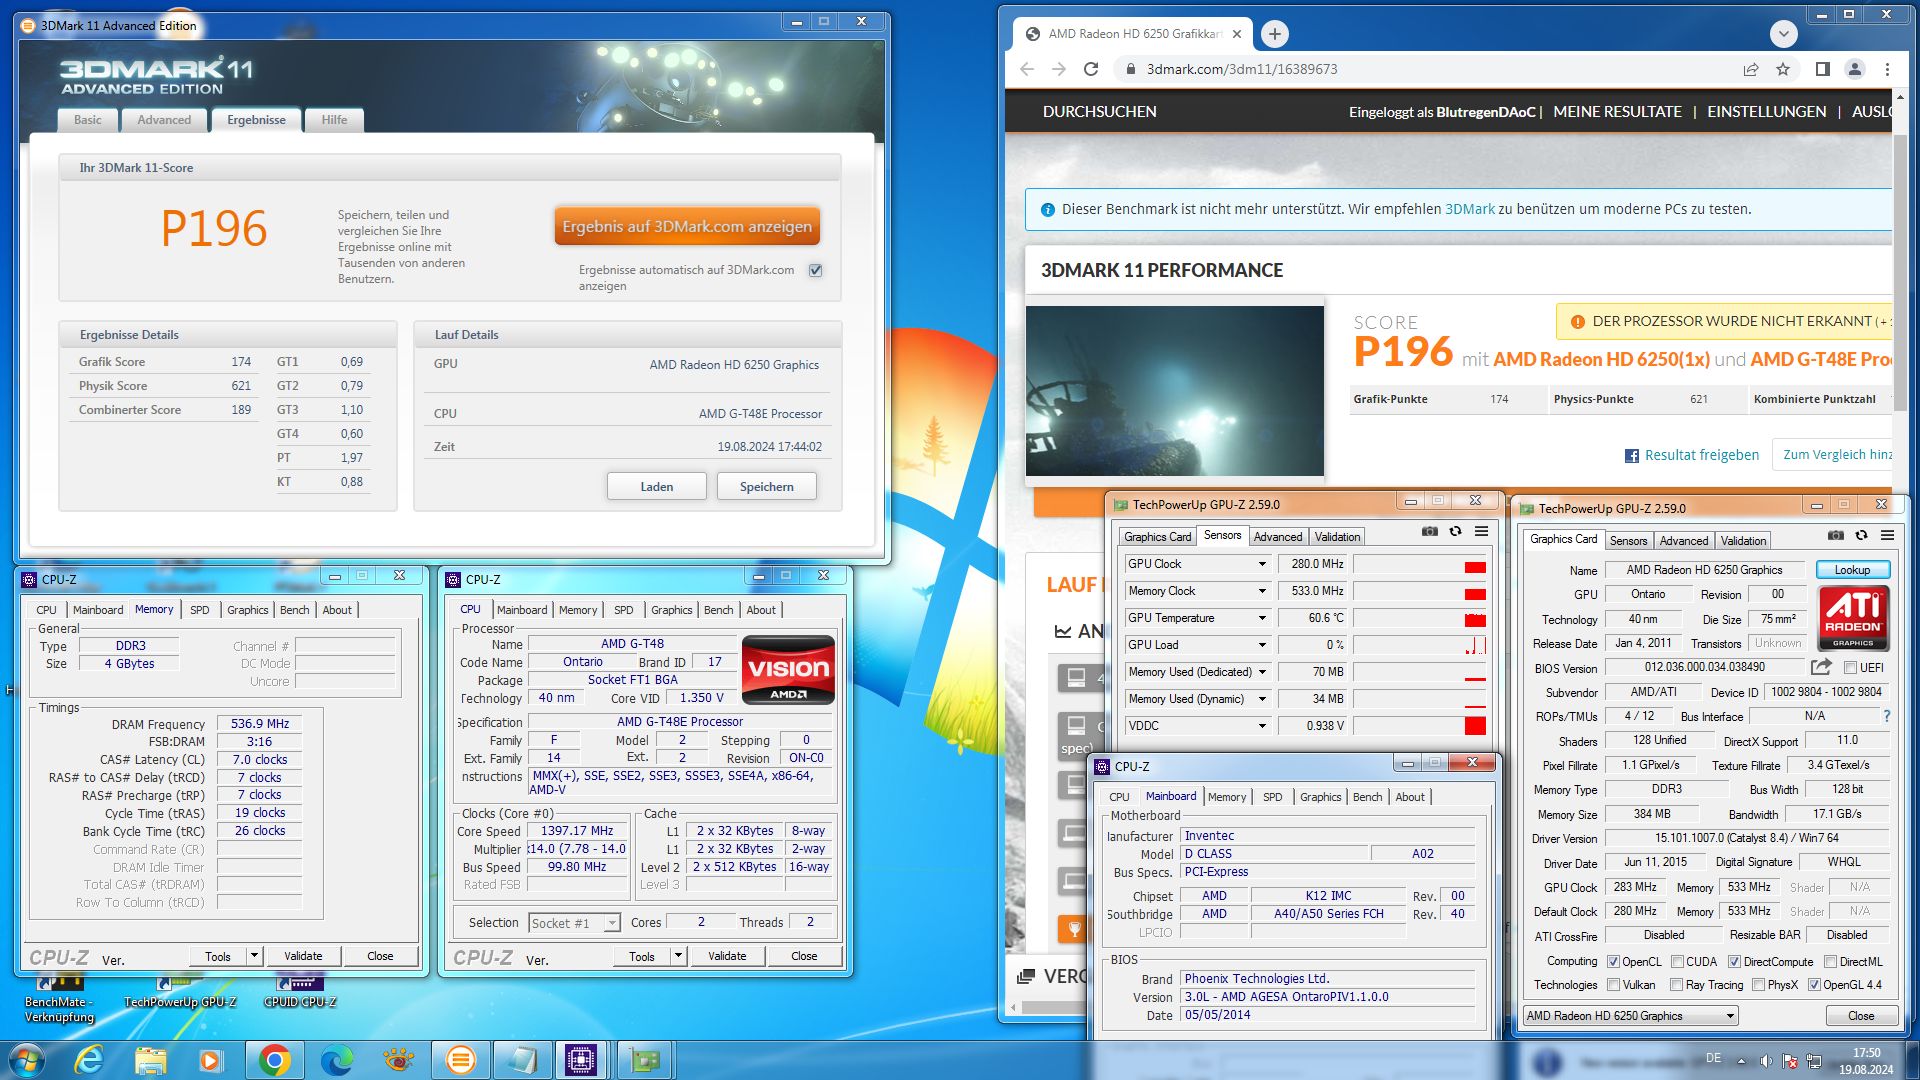Open Validation tab in GPU-Z Graphics Card window

1743,541
